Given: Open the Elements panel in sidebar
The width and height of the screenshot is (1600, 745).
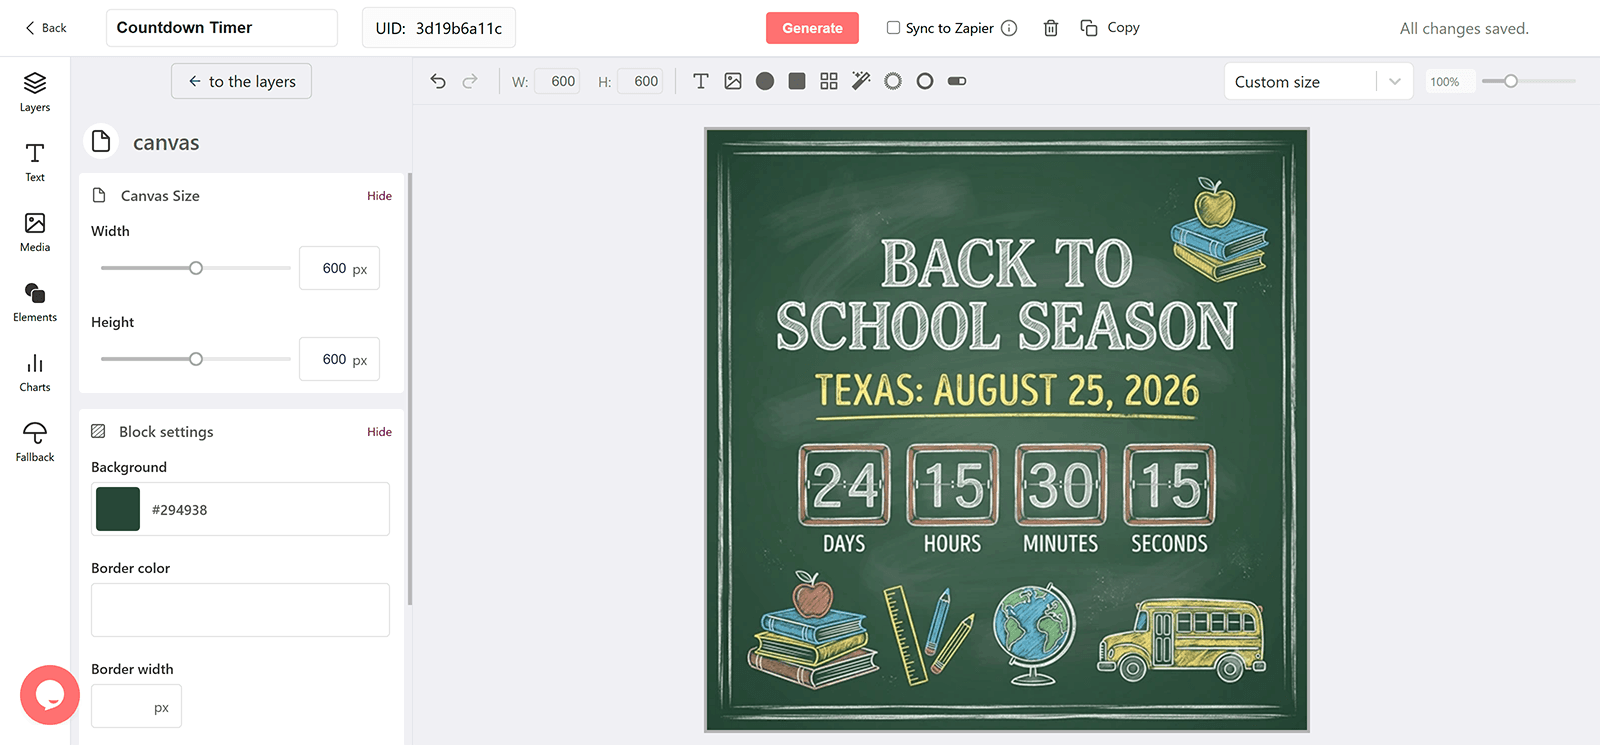Looking at the screenshot, I should (x=35, y=302).
